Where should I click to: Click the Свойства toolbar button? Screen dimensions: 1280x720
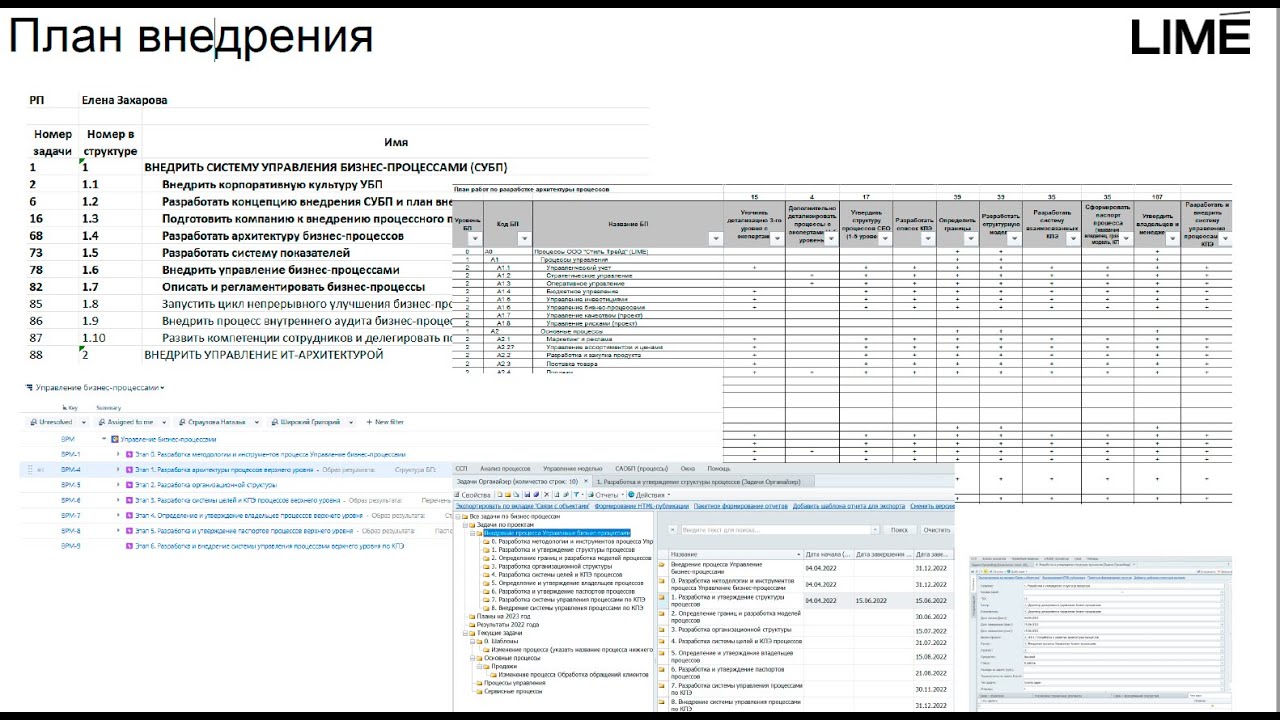(x=474, y=494)
